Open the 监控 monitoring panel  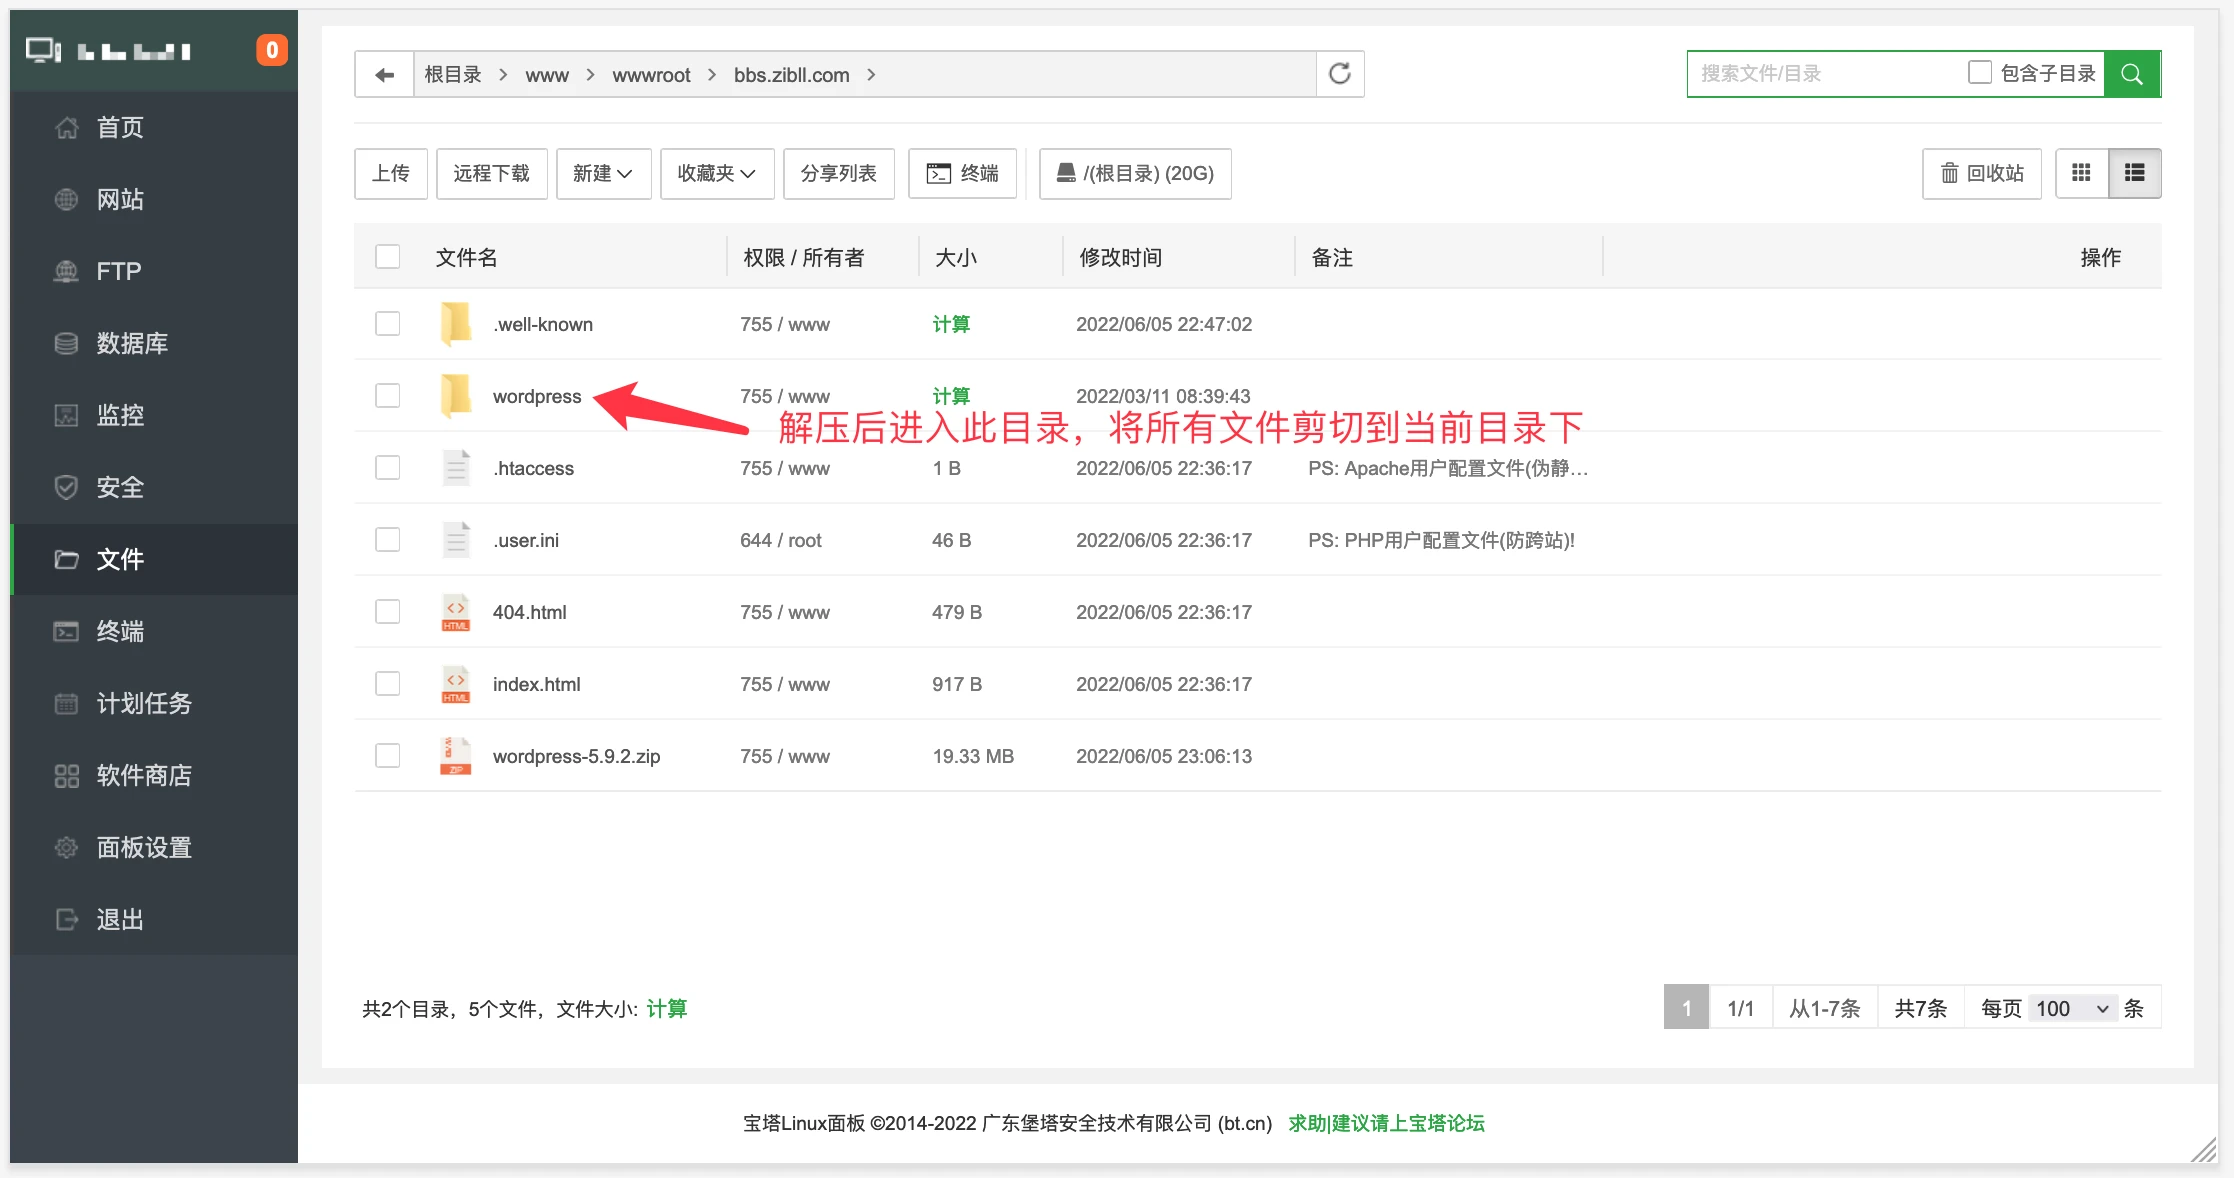[x=120, y=415]
